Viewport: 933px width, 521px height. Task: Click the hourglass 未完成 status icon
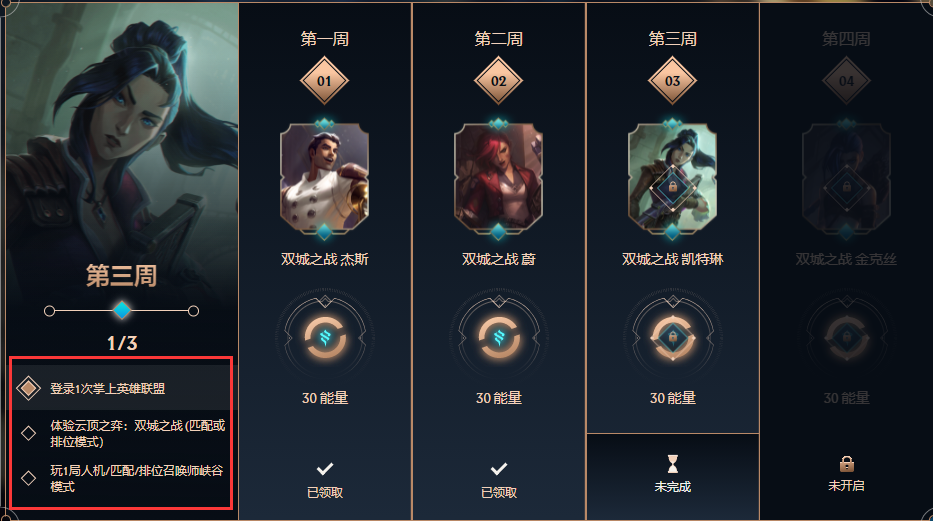tap(672, 464)
